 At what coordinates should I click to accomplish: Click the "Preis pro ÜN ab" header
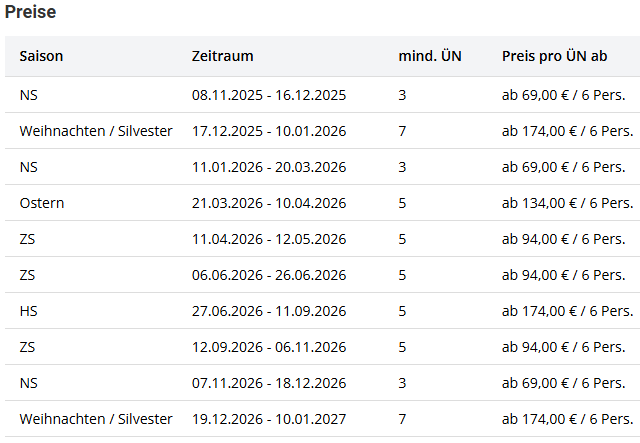click(554, 56)
